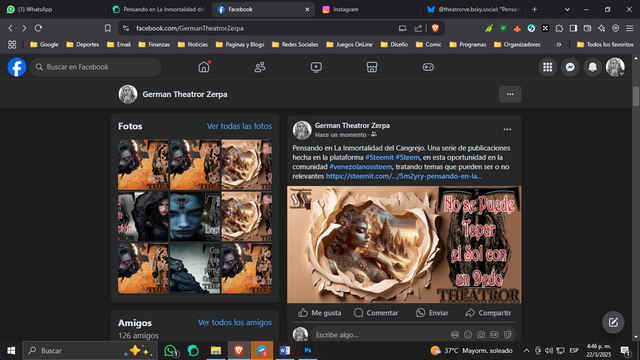This screenshot has height=360, width=640.
Task: Insert an avatar sticker in the comment
Action: coord(455,335)
